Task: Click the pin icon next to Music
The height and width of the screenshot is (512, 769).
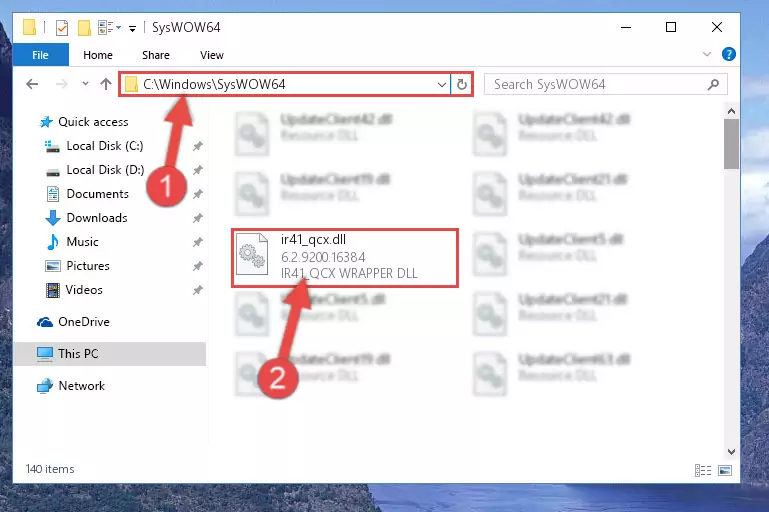Action: tap(198, 242)
